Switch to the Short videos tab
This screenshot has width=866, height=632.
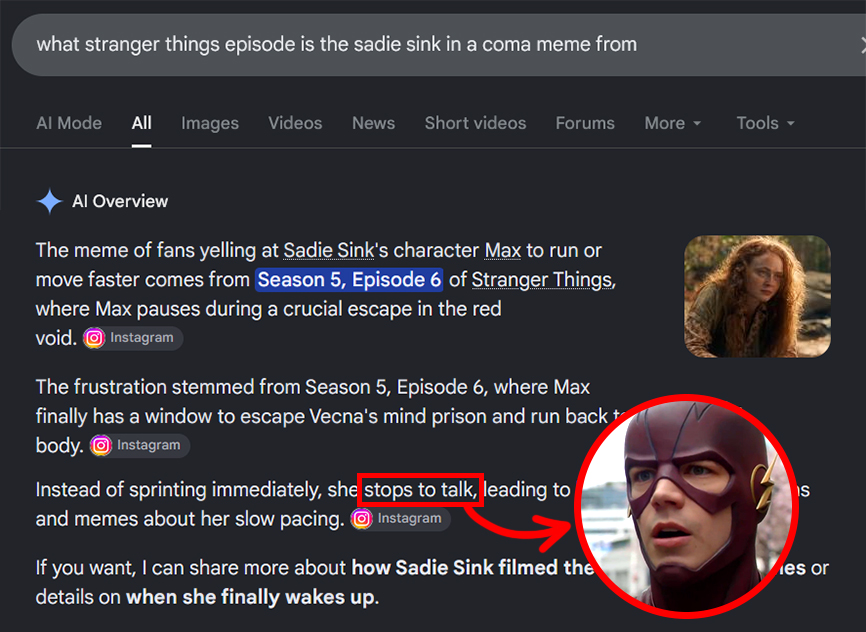475,123
